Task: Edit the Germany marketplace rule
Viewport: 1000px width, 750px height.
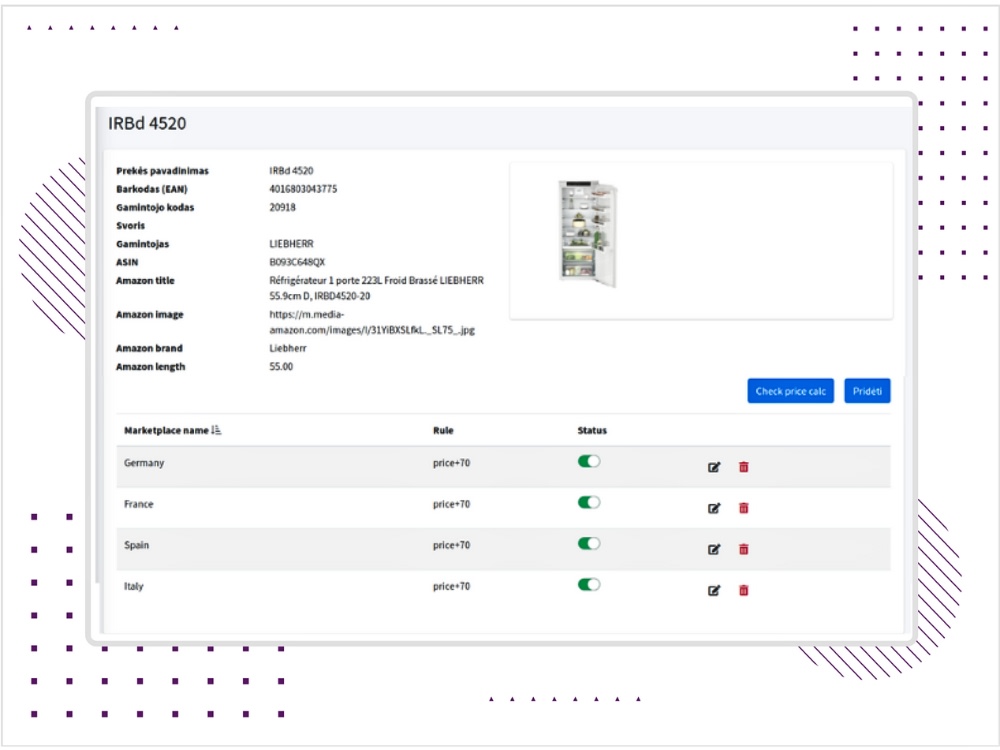Action: pos(714,467)
